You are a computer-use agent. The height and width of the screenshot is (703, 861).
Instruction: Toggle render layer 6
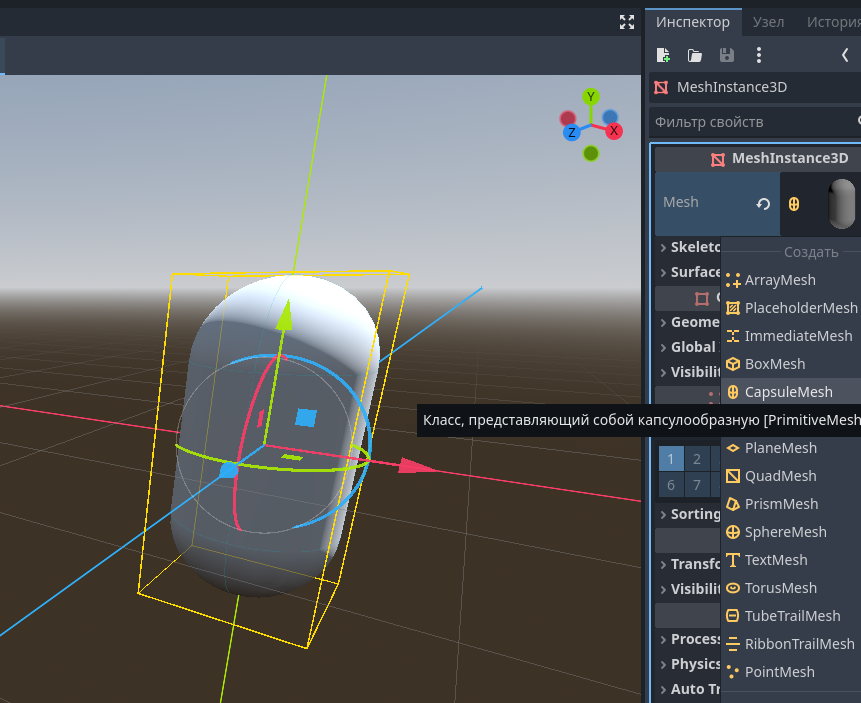[x=671, y=485]
